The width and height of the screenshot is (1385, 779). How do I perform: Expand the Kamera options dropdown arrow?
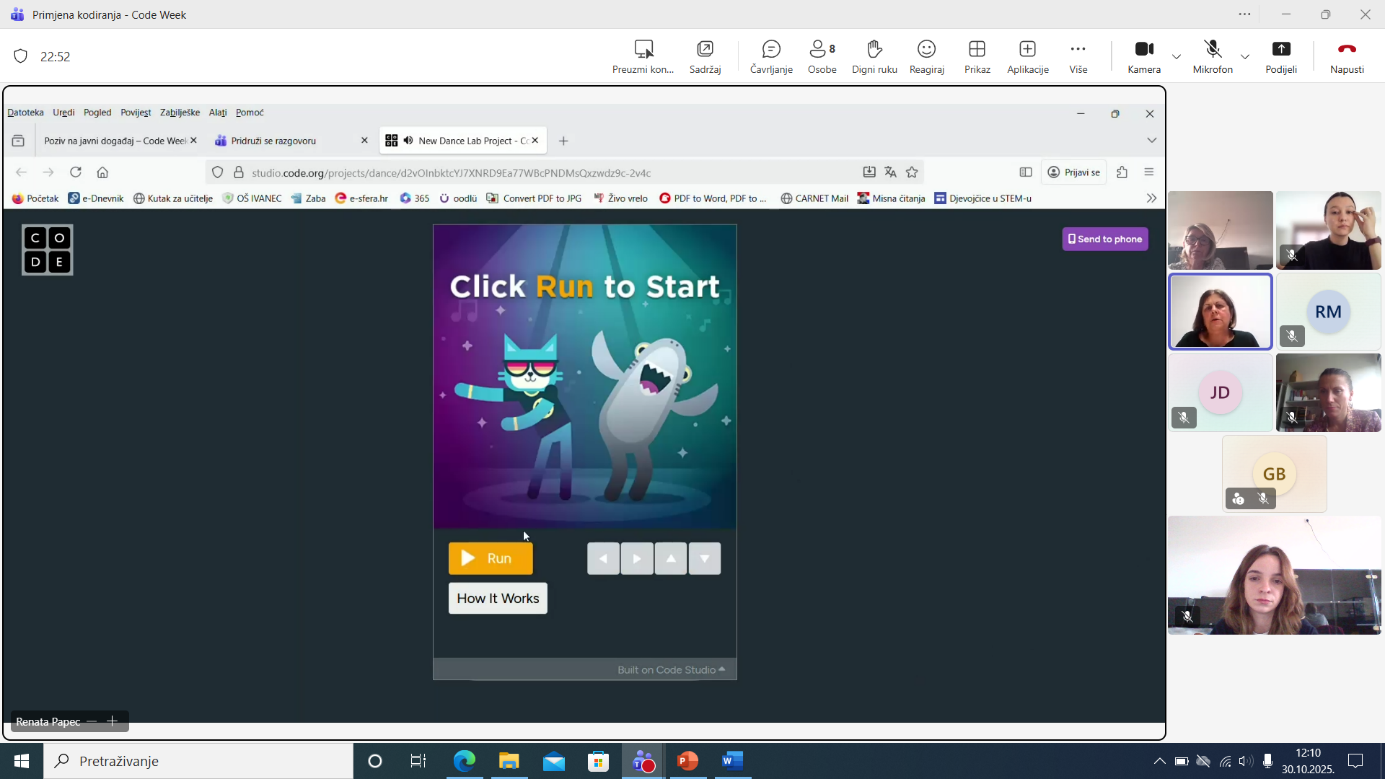[x=1176, y=57]
